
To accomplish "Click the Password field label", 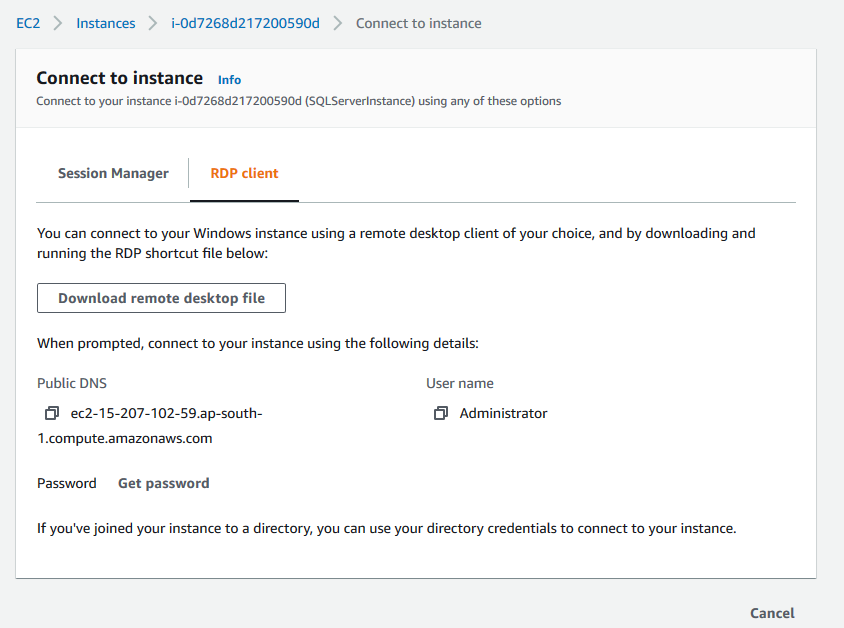I will pyautogui.click(x=67, y=483).
